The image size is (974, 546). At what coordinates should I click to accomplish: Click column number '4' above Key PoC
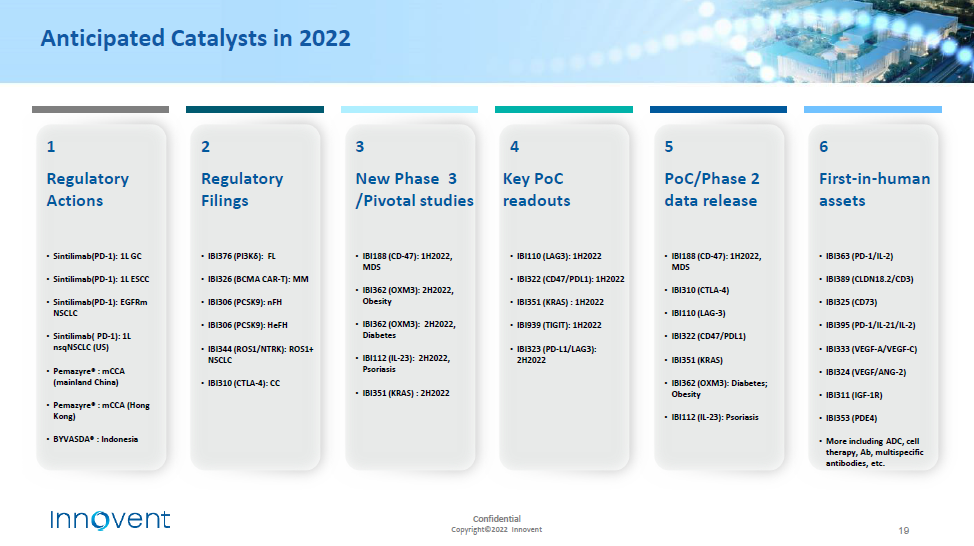(514, 147)
